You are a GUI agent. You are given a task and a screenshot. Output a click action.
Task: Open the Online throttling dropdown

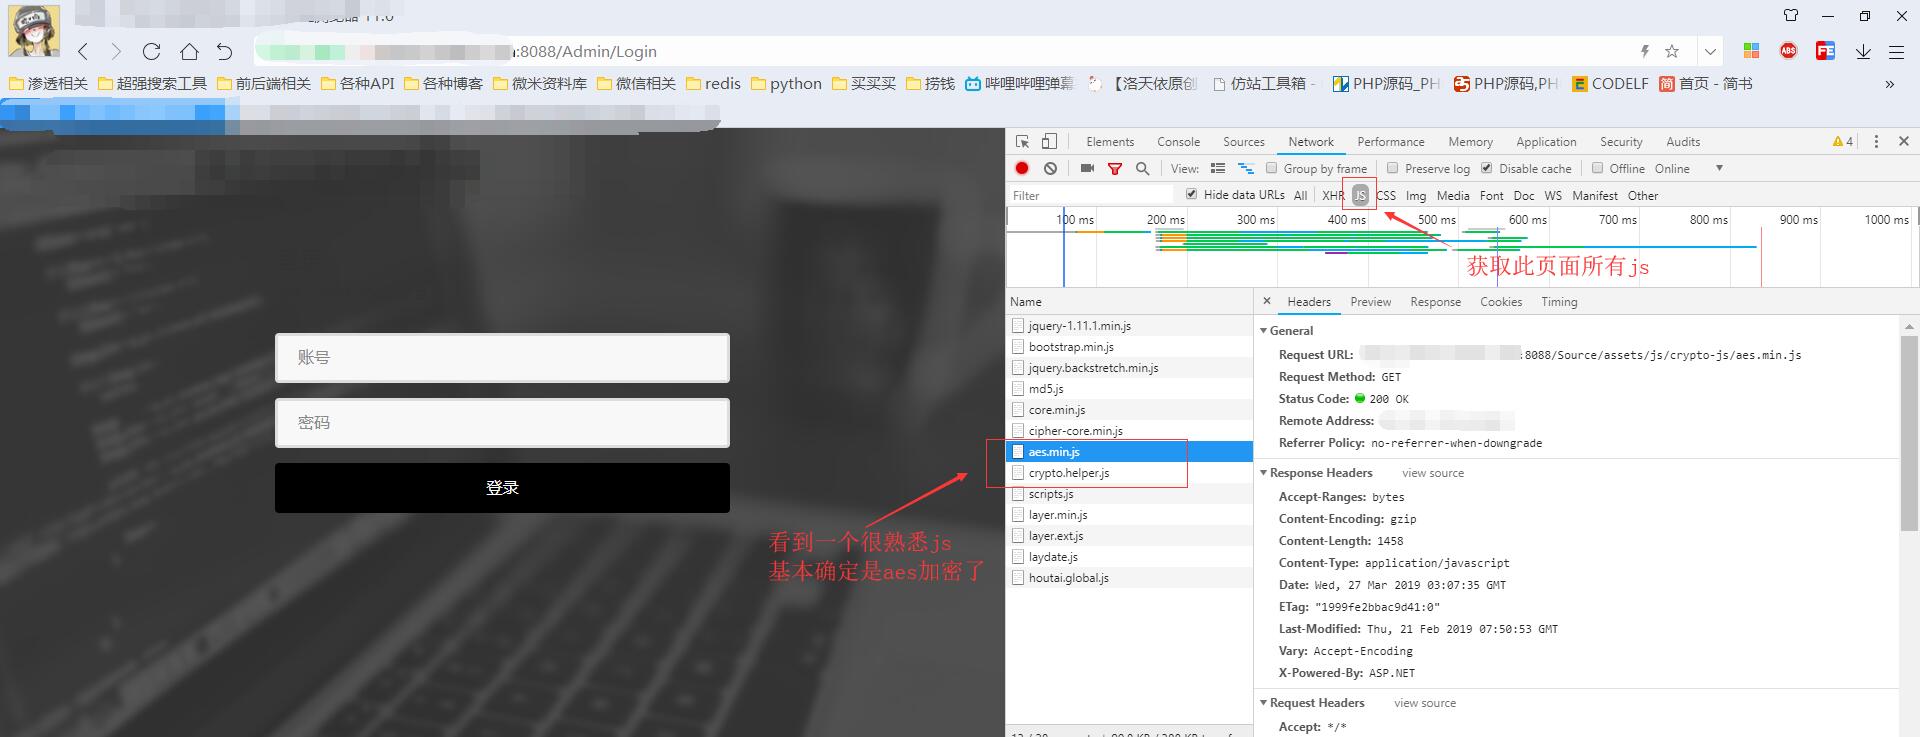[x=1688, y=168]
